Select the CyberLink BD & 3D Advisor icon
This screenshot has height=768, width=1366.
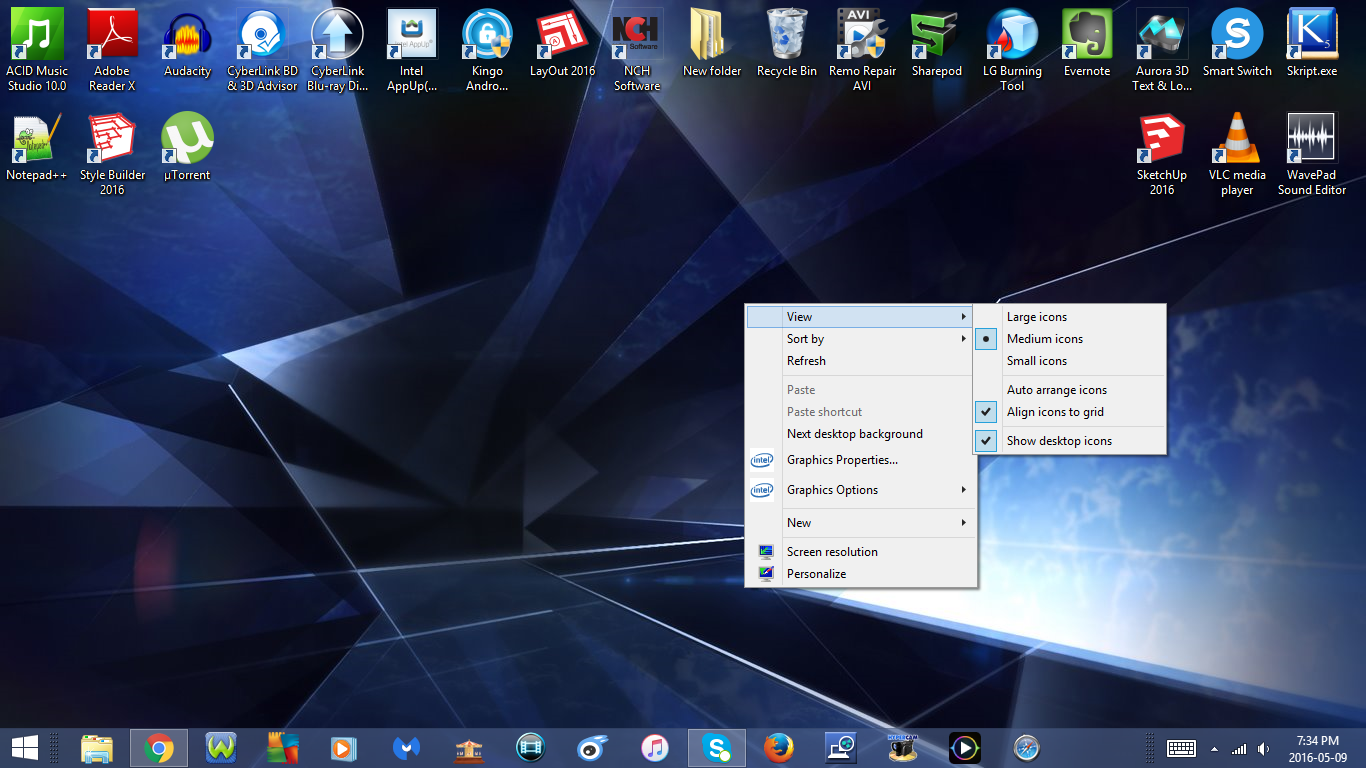point(262,50)
